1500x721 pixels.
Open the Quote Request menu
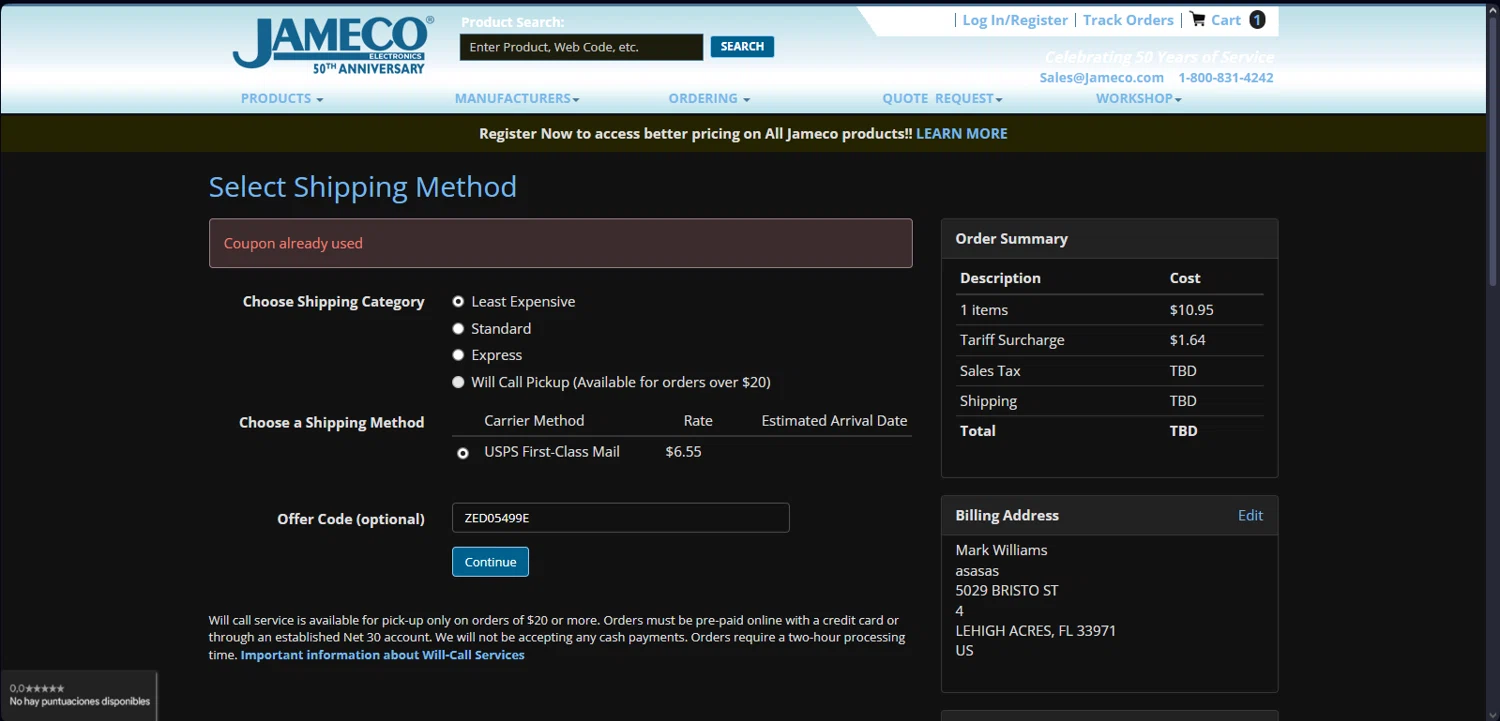941,98
